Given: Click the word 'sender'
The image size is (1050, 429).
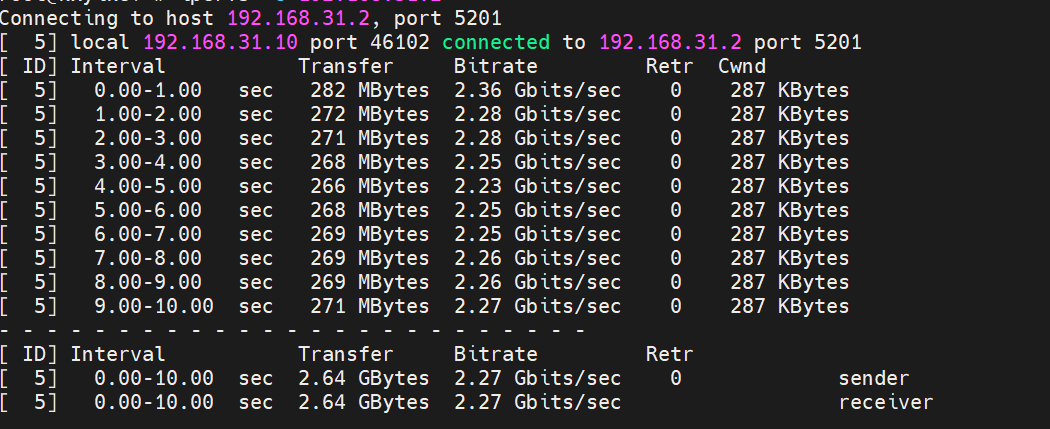Looking at the screenshot, I should click(874, 379).
